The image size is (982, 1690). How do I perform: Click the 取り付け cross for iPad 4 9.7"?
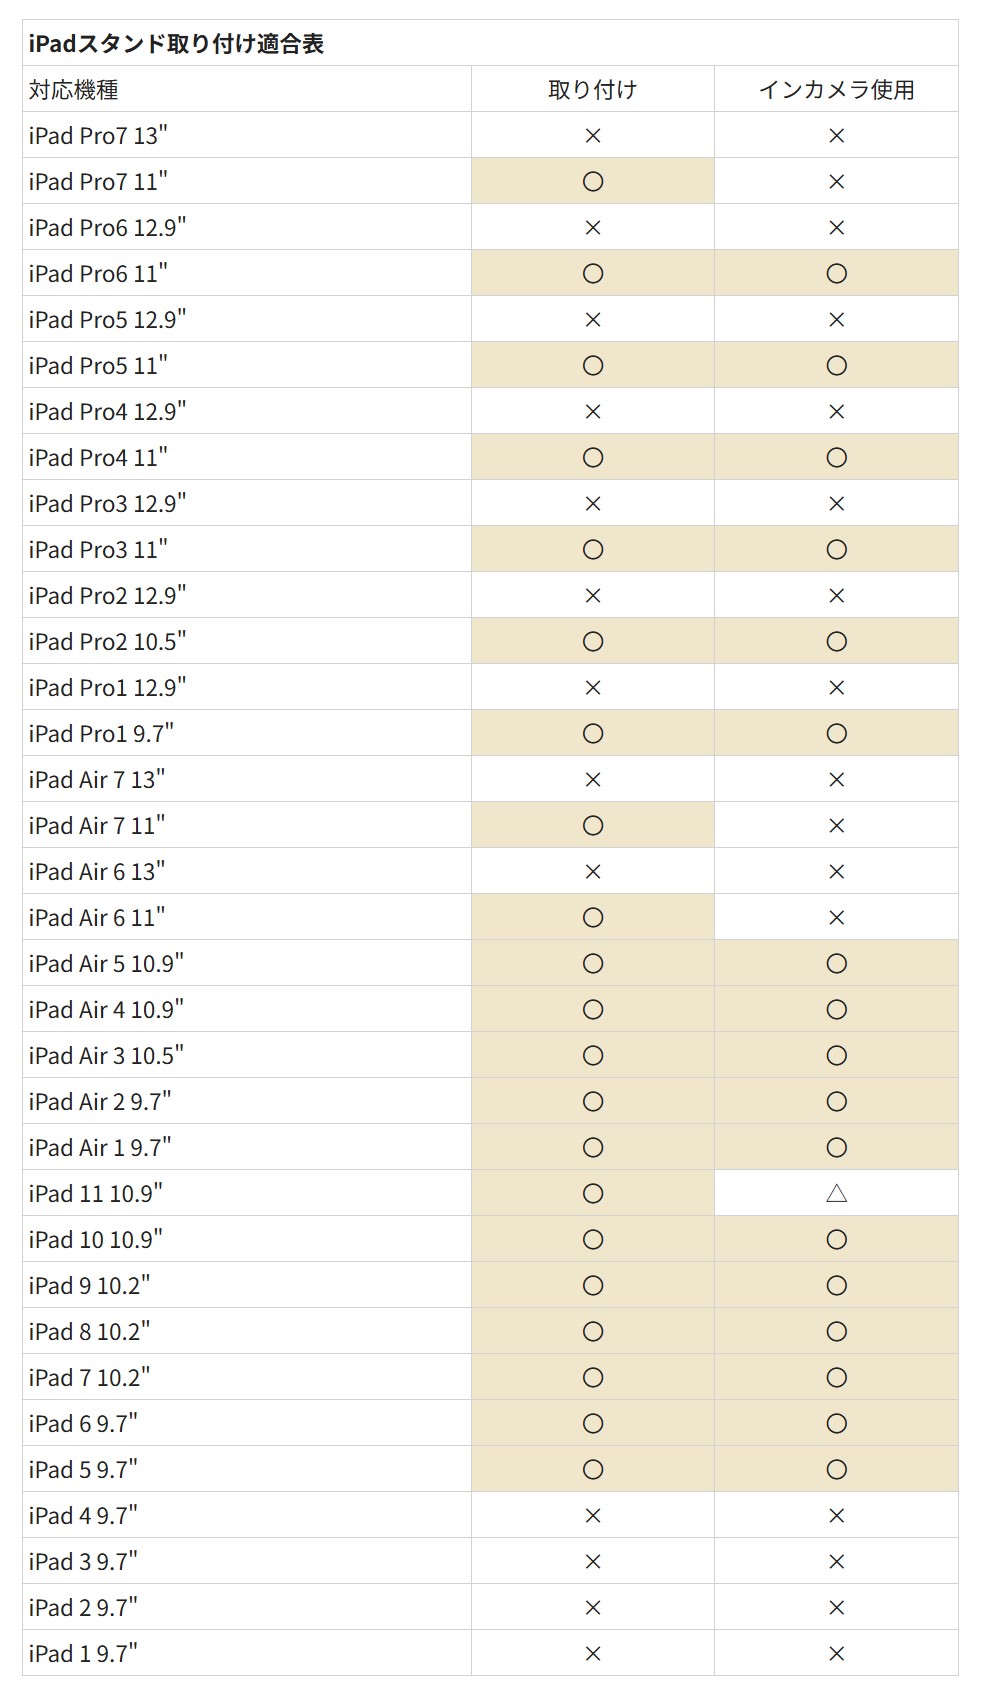pos(593,1515)
